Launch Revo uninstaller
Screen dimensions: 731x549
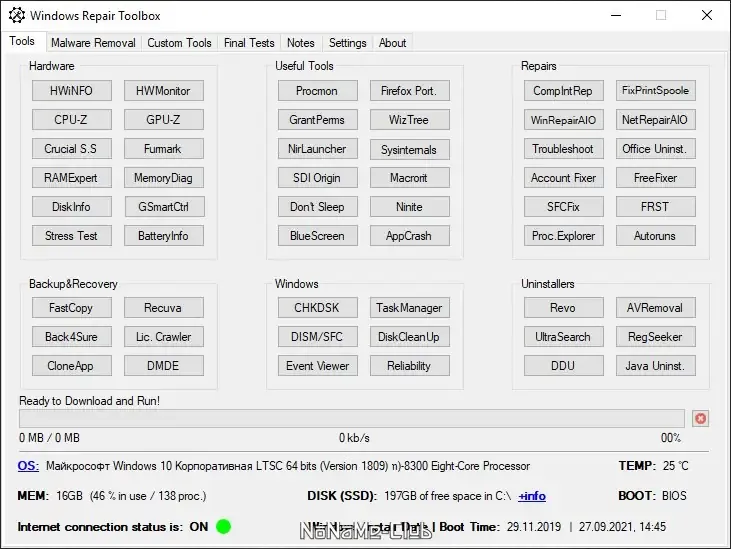564,308
